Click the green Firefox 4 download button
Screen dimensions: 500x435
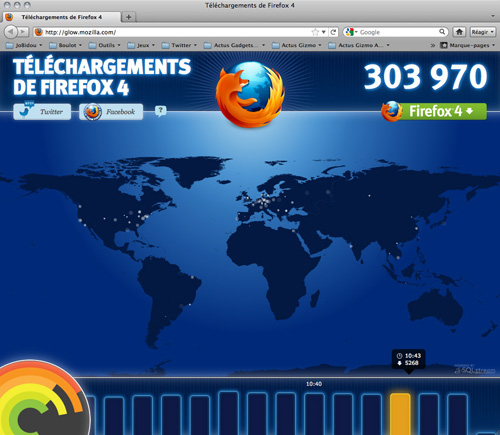434,111
